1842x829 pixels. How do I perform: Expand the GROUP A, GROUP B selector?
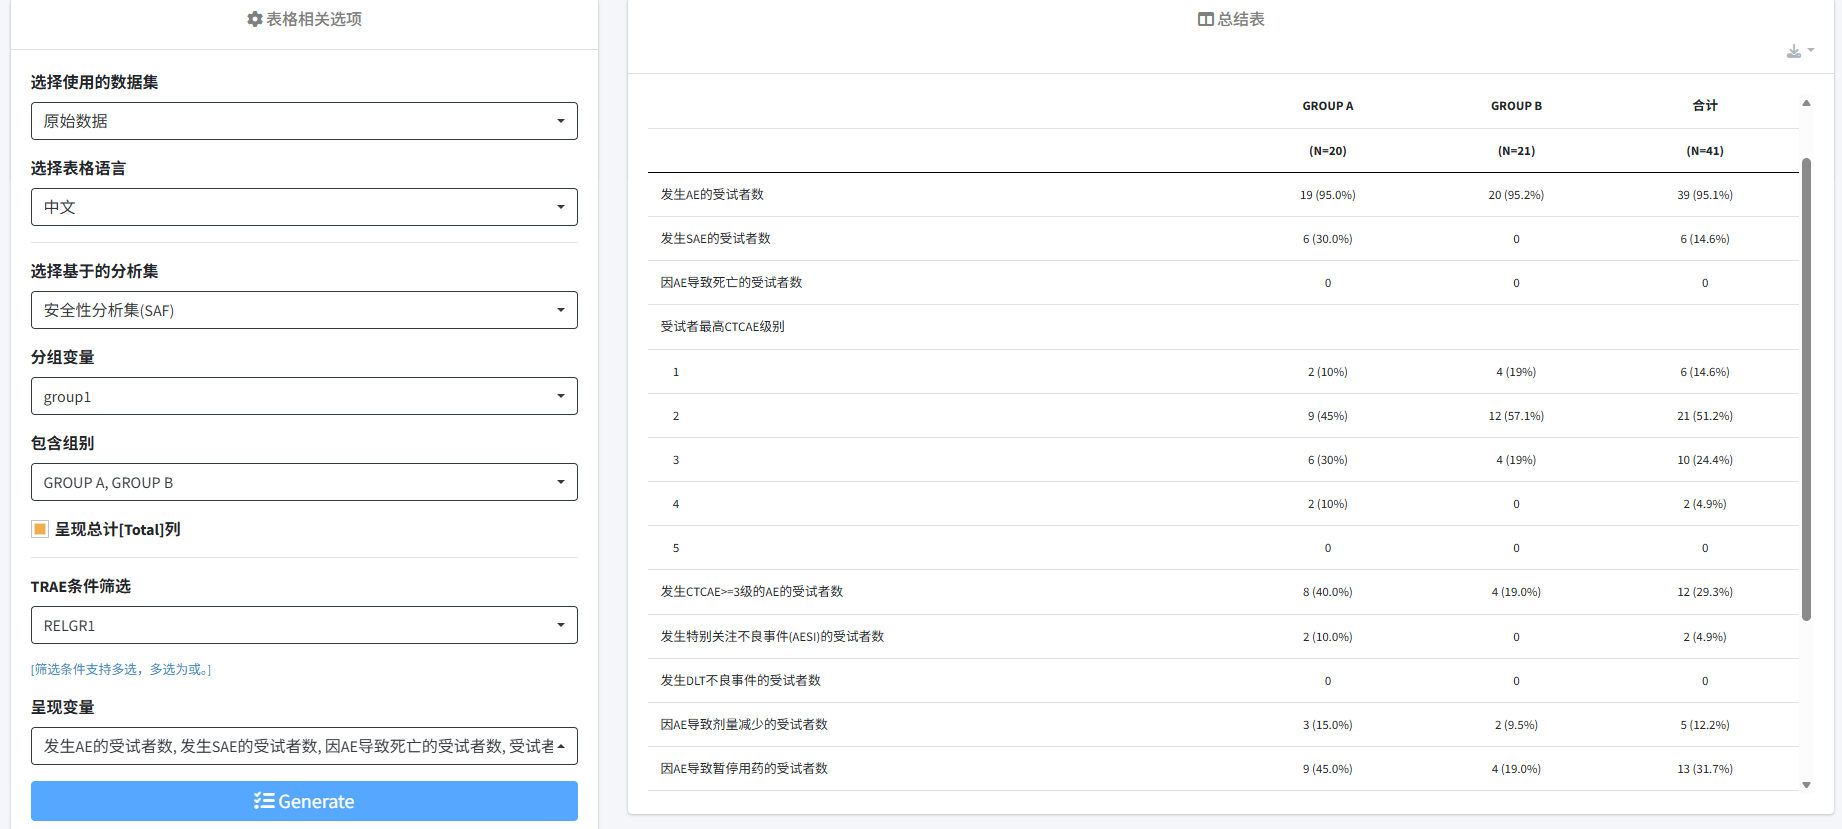[x=304, y=482]
